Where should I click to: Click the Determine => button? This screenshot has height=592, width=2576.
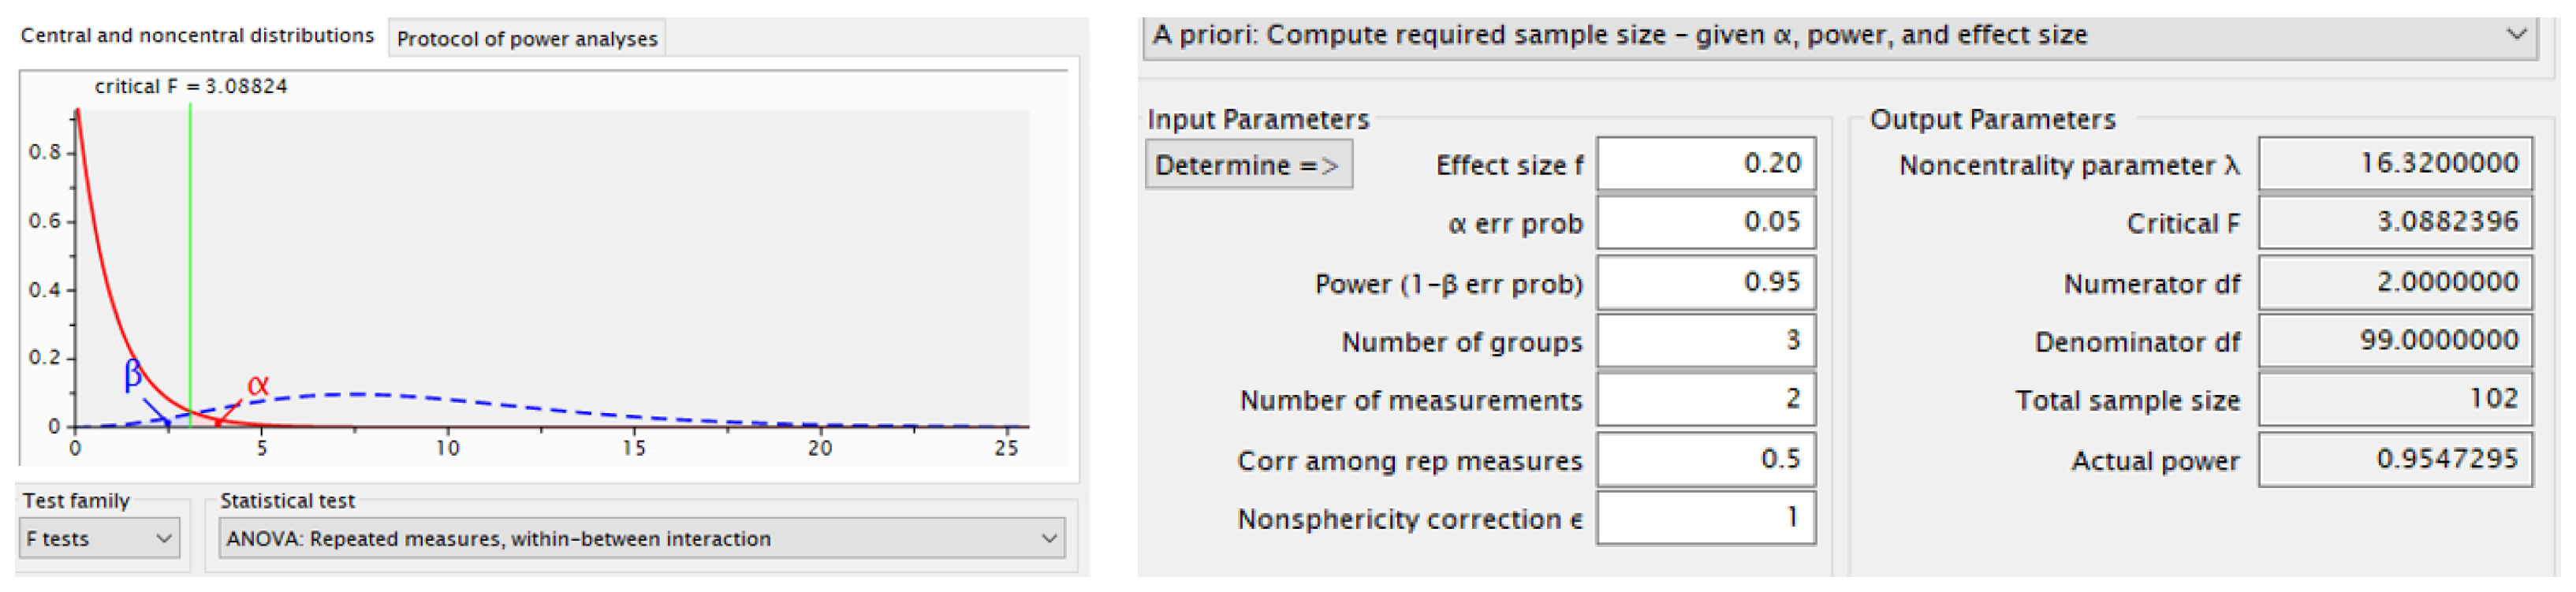(x=1248, y=165)
